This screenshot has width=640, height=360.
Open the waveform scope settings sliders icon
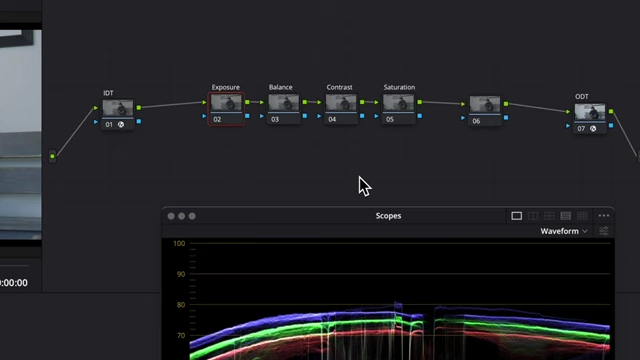pos(604,231)
